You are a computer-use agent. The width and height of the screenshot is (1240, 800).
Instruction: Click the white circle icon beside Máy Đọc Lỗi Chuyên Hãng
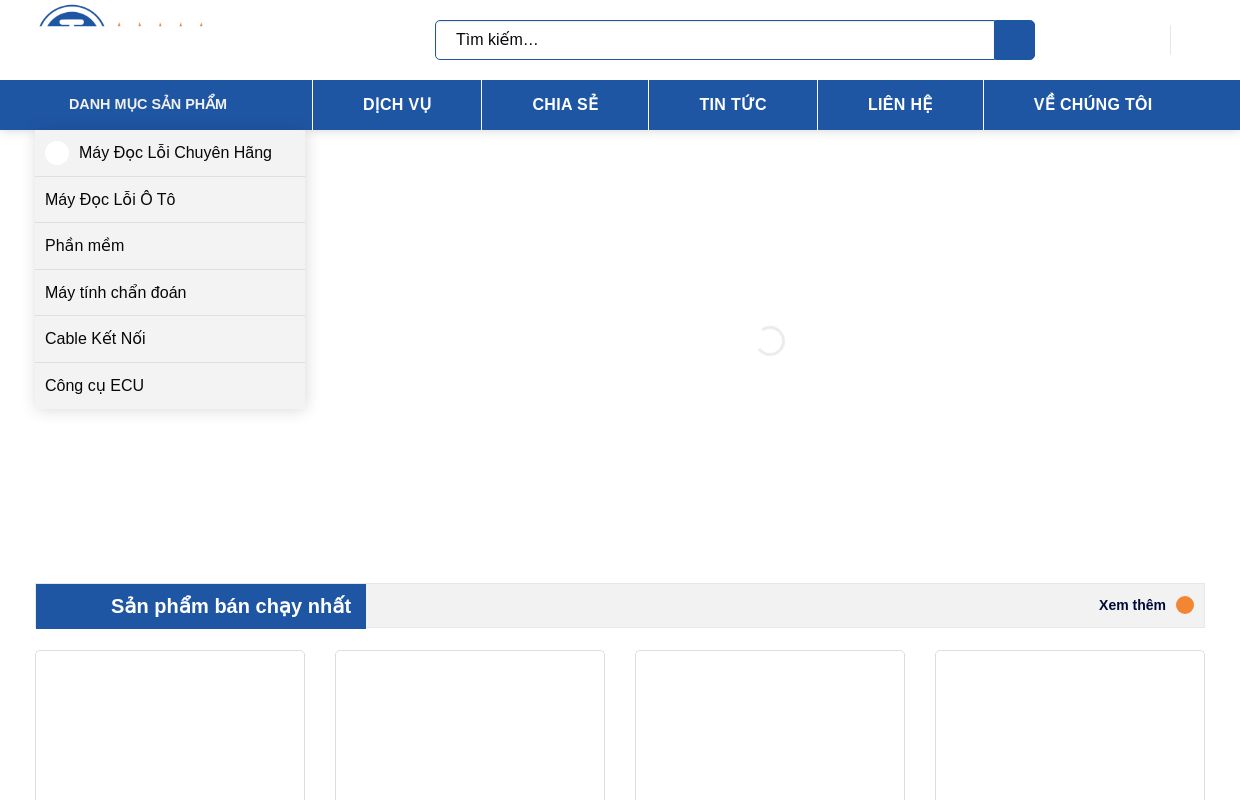pos(57,153)
